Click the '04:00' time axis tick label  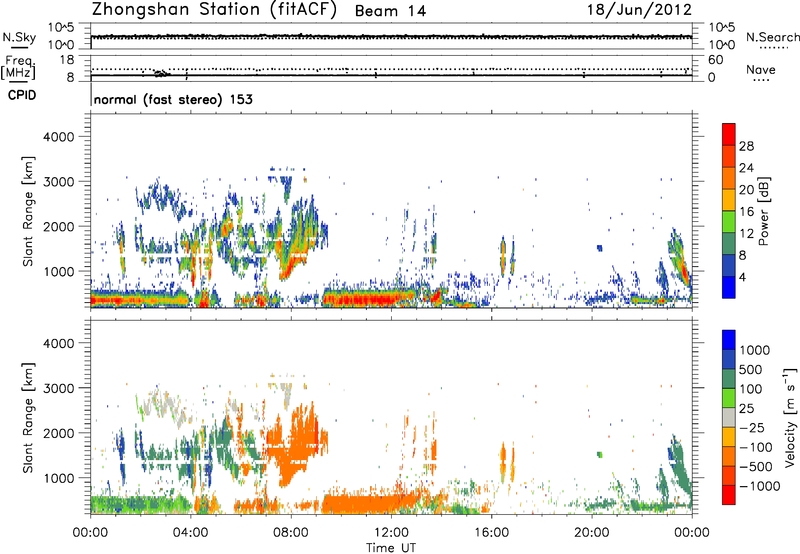(190, 533)
